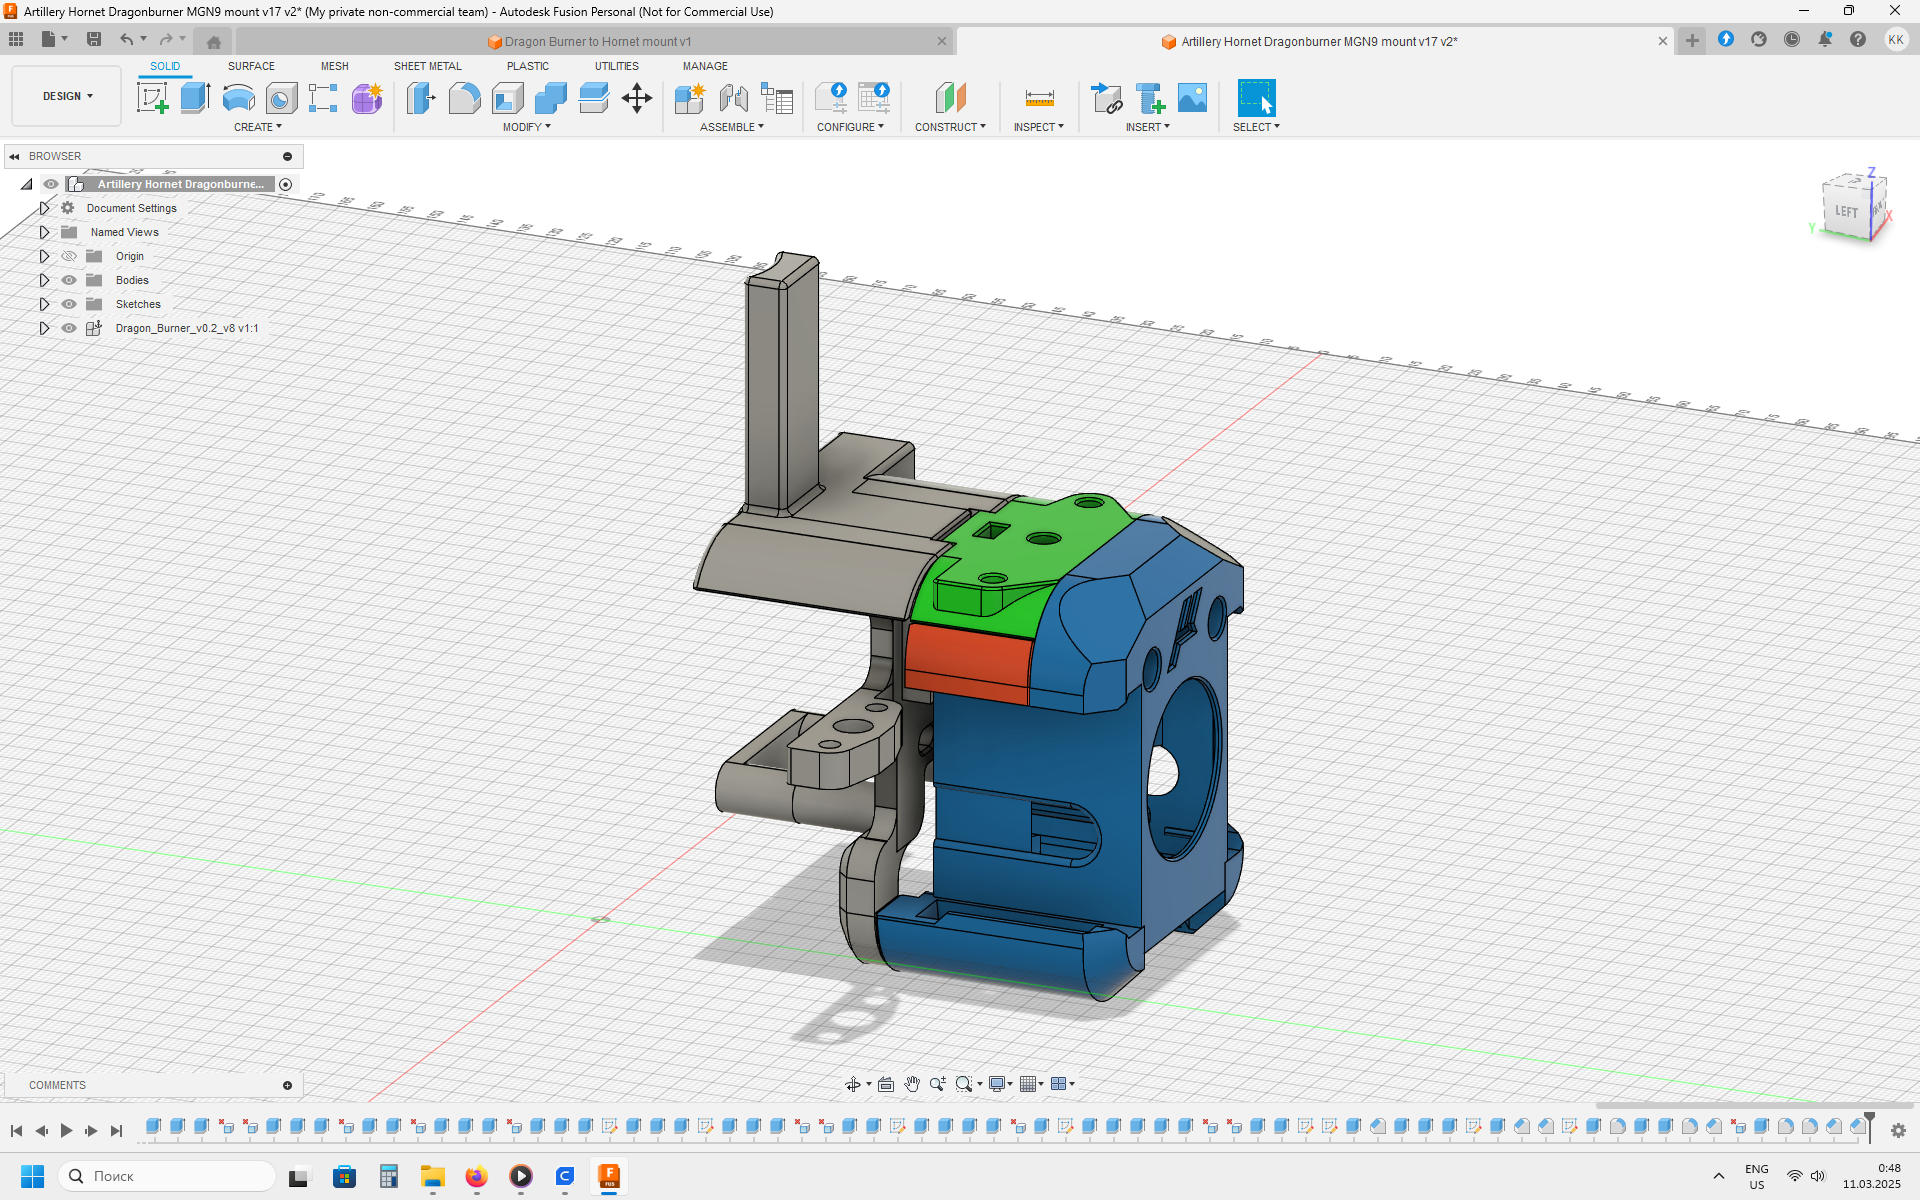Open timeline settings gear
The image size is (1920, 1200).
pyautogui.click(x=1898, y=1130)
